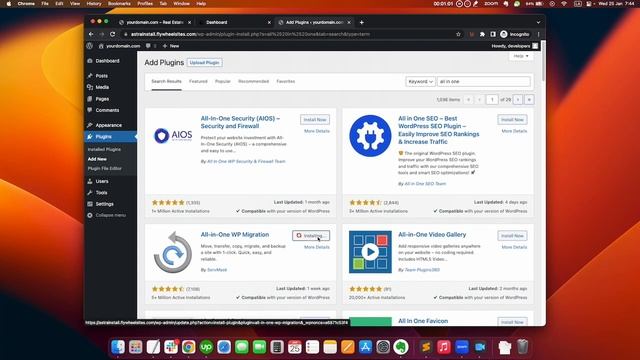This screenshot has width=640, height=360.
Task: Switch to the Recommended plugins tab
Action: (x=253, y=82)
